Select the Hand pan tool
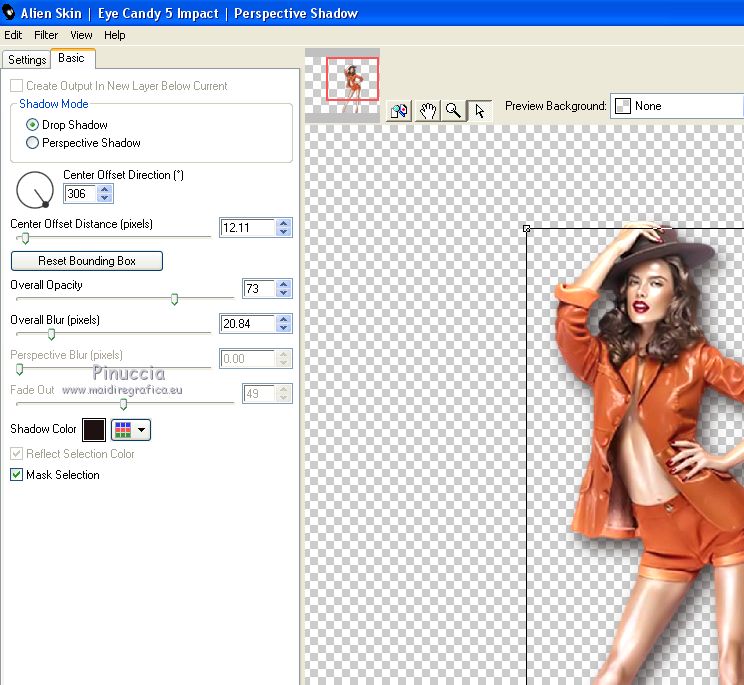The height and width of the screenshot is (685, 744). (x=428, y=111)
